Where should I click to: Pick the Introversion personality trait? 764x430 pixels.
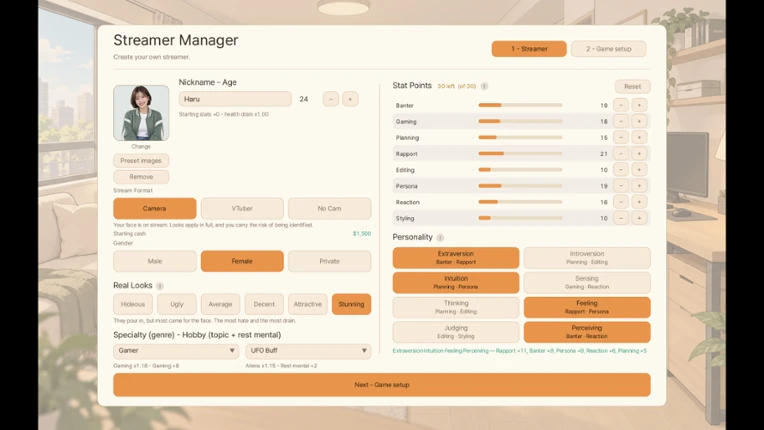[x=587, y=258]
